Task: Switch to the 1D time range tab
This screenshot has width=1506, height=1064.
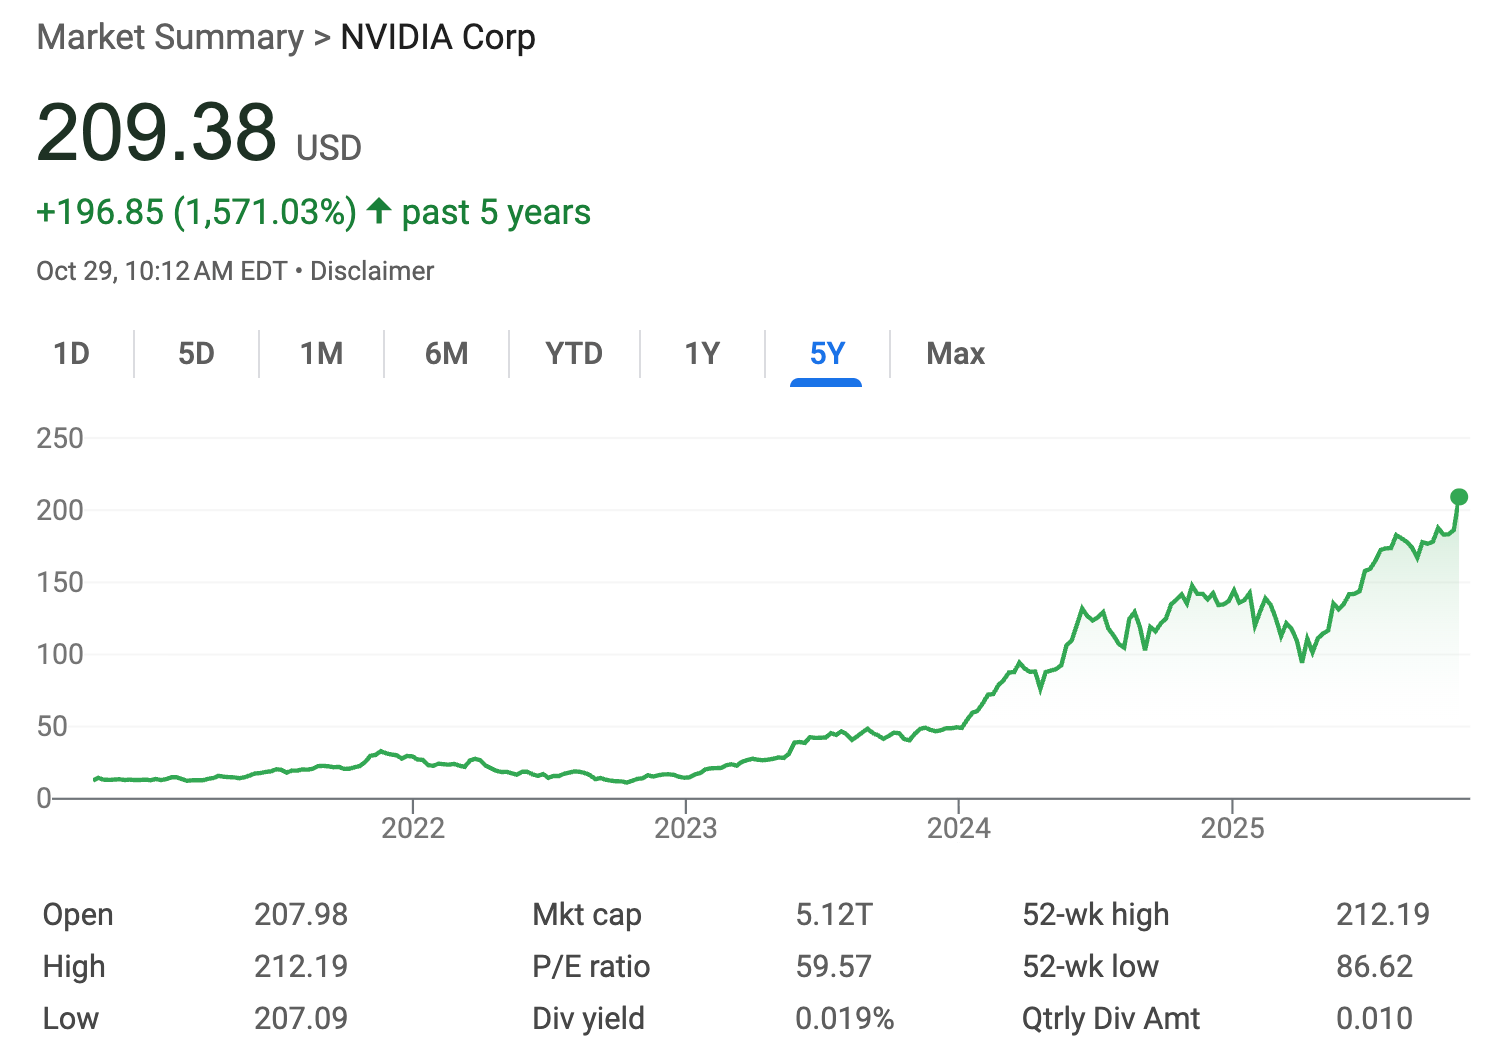Action: pyautogui.click(x=71, y=353)
